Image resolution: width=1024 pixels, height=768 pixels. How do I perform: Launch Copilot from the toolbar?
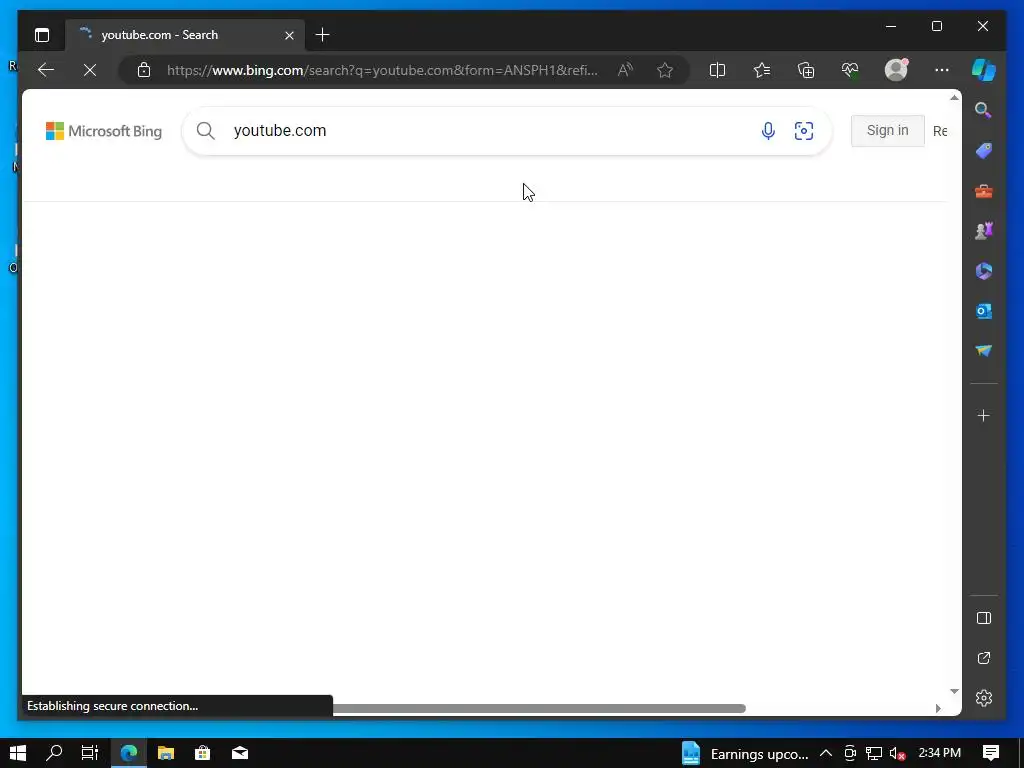[x=984, y=70]
